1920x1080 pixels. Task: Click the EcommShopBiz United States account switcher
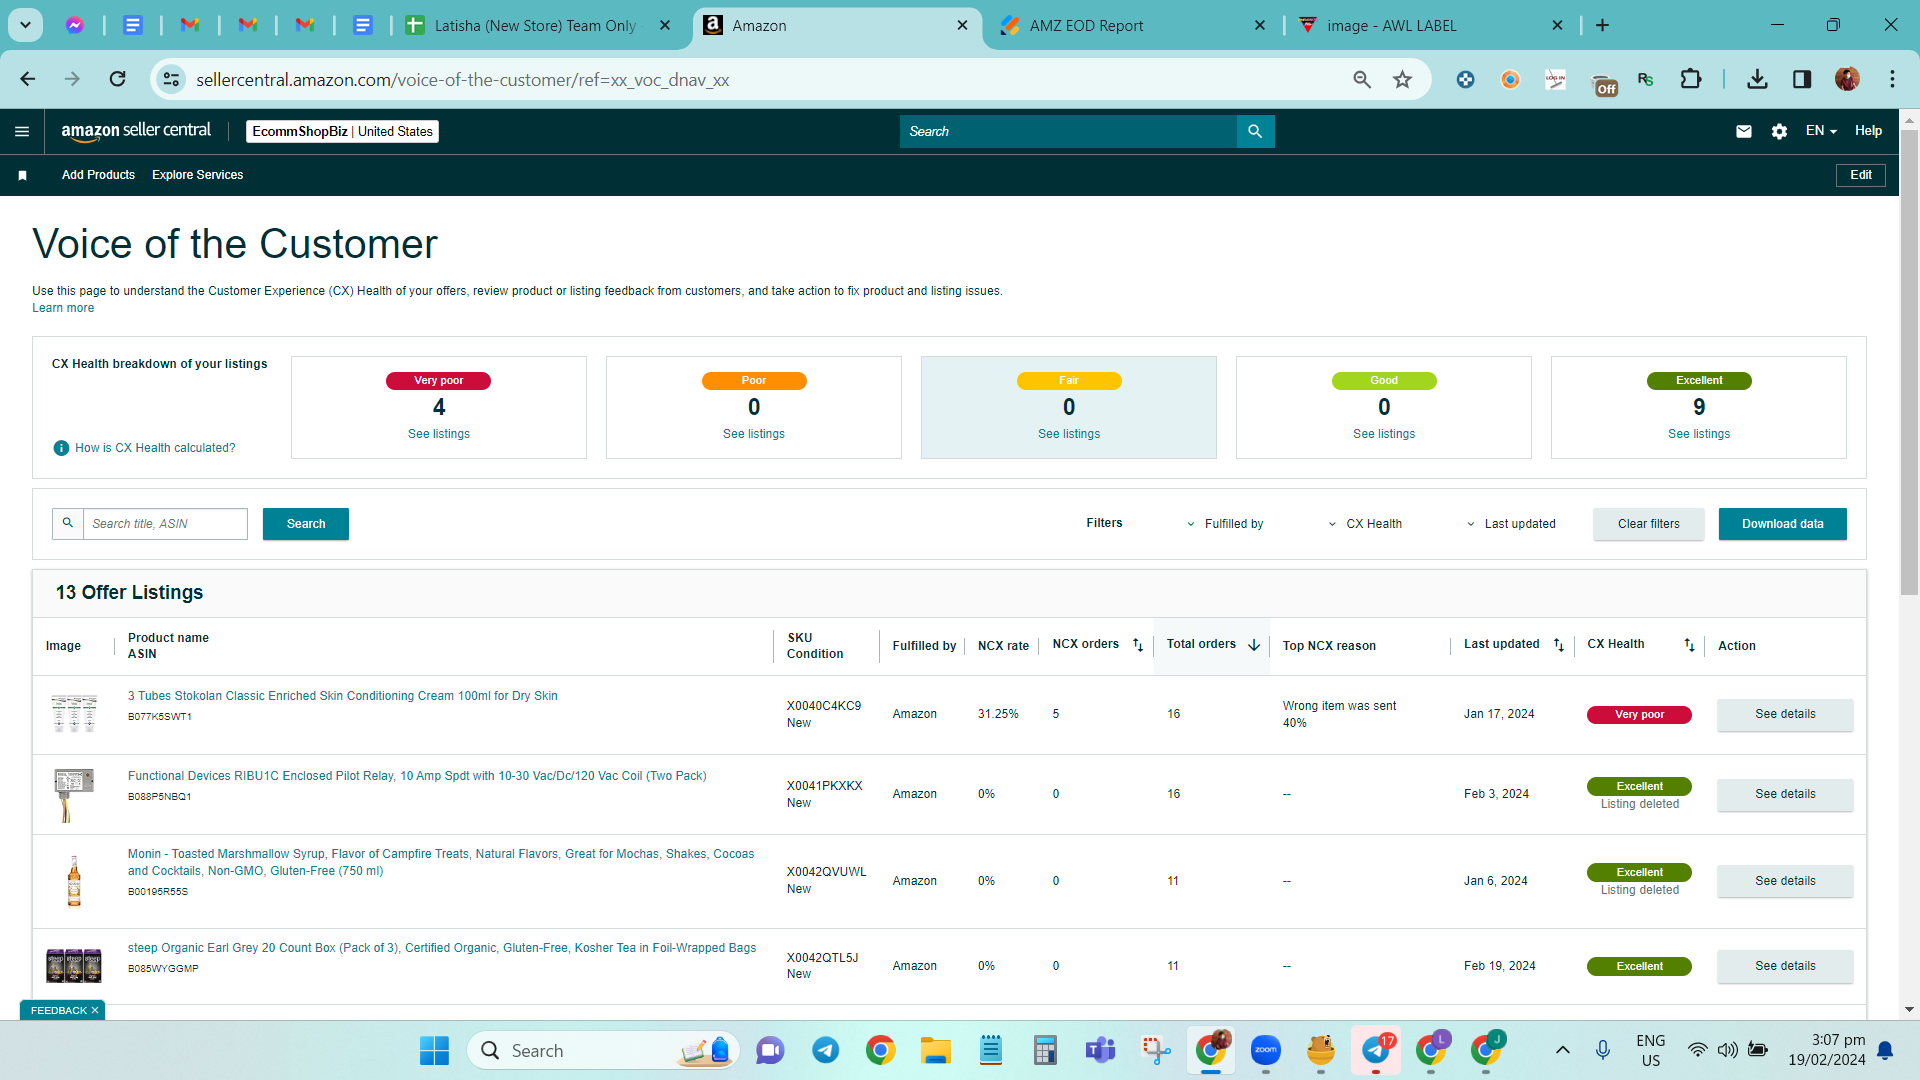click(342, 131)
